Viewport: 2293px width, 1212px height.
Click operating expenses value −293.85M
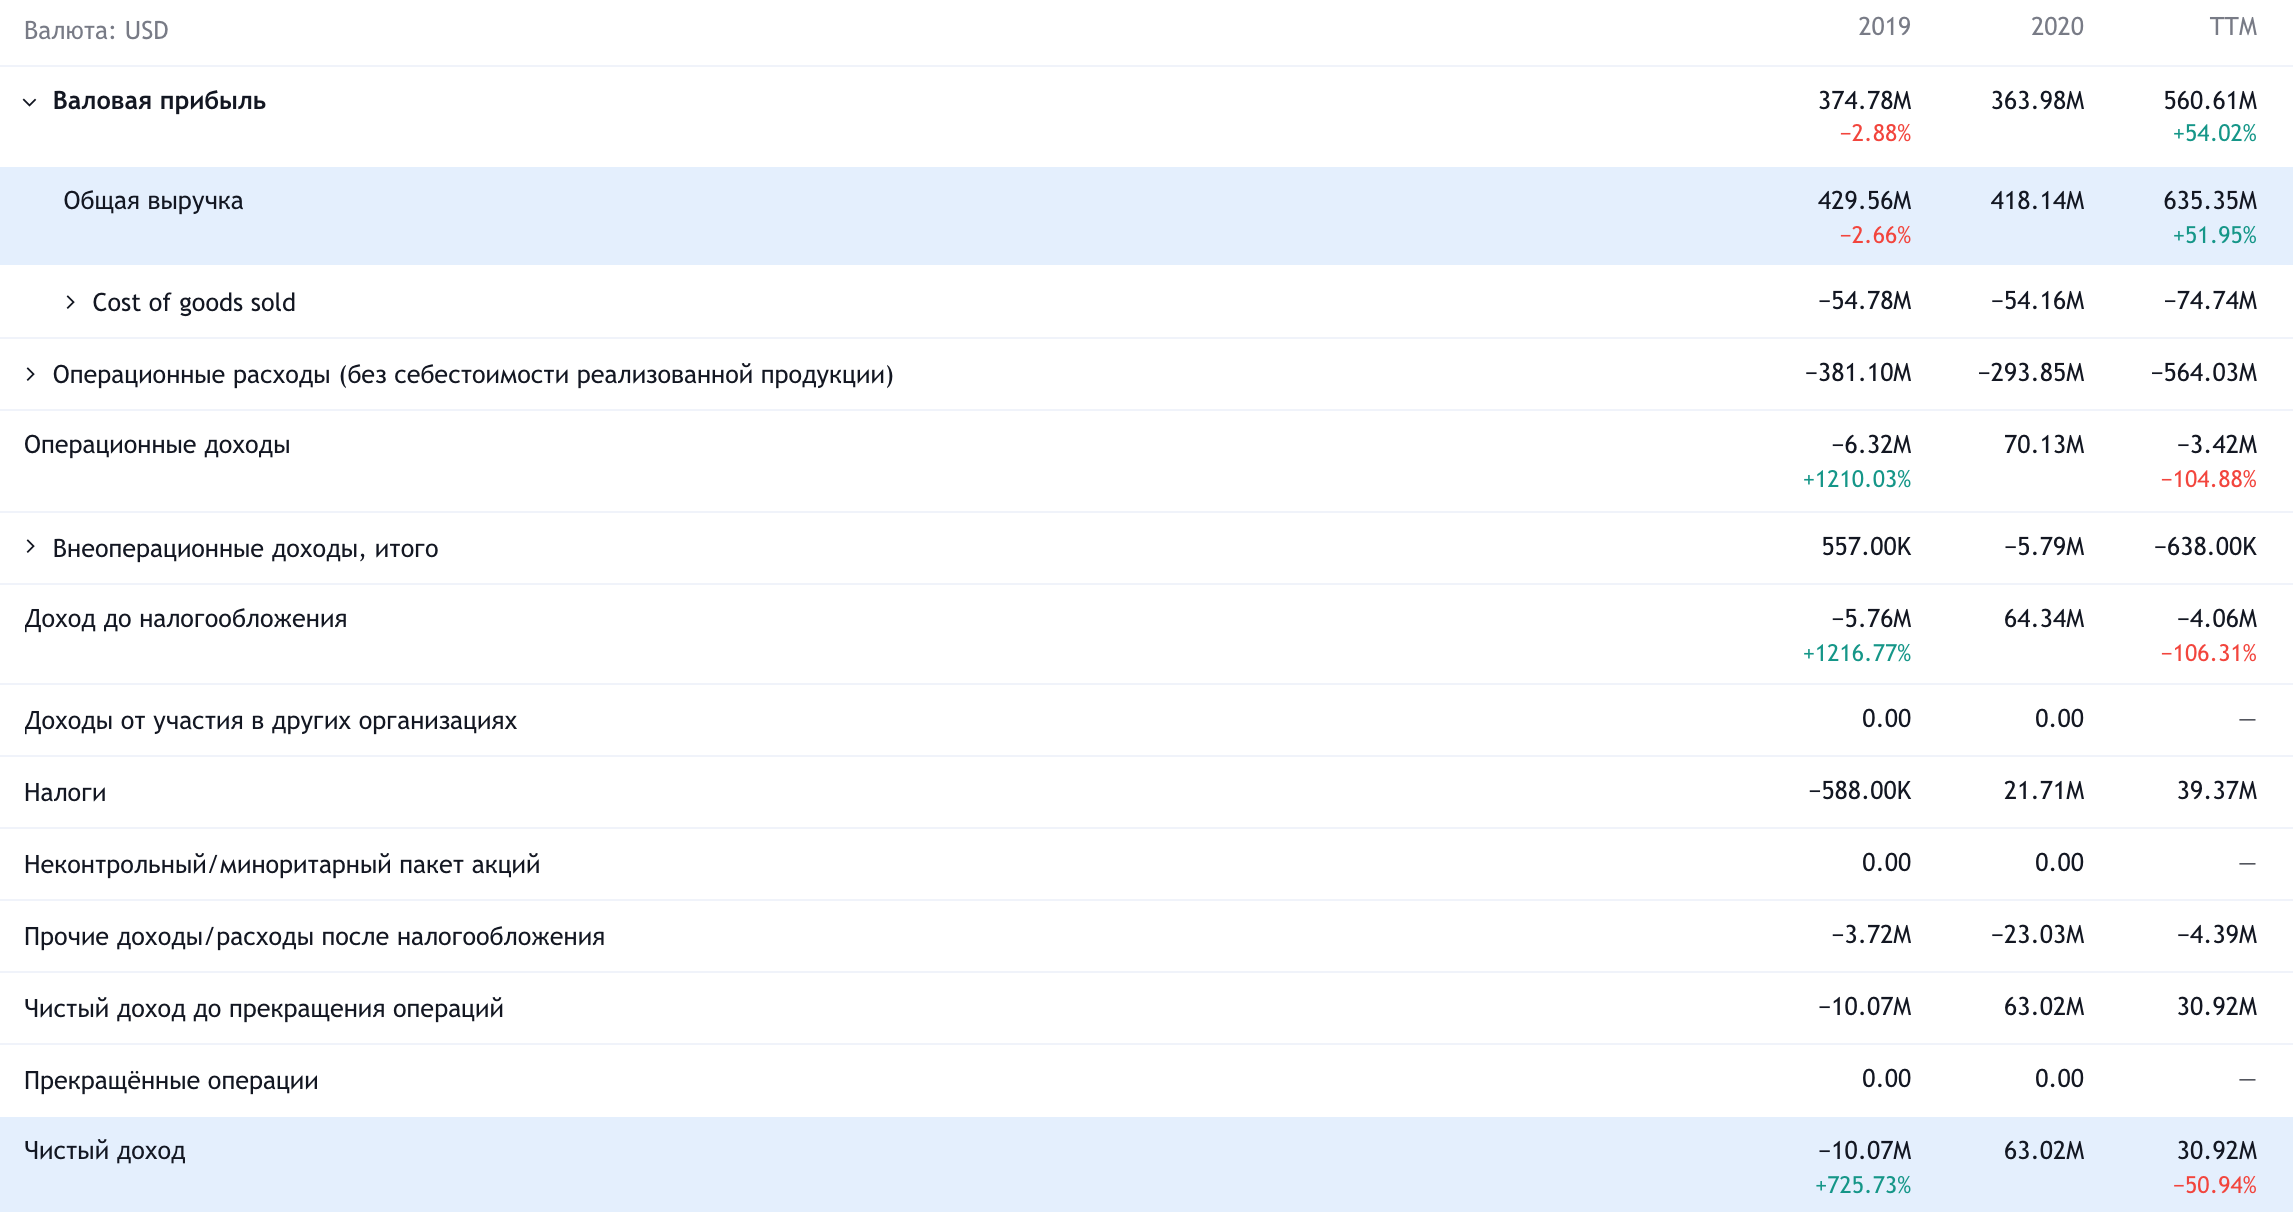coord(2031,373)
